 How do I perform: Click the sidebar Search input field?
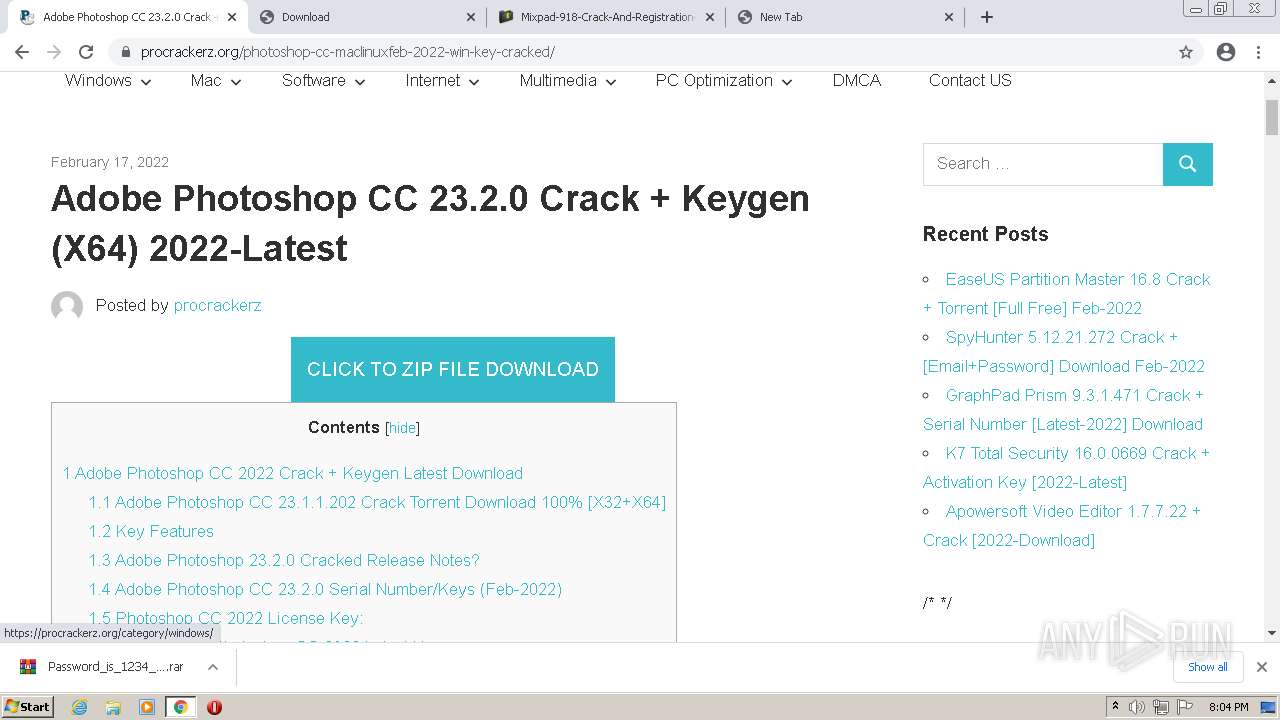(1043, 164)
